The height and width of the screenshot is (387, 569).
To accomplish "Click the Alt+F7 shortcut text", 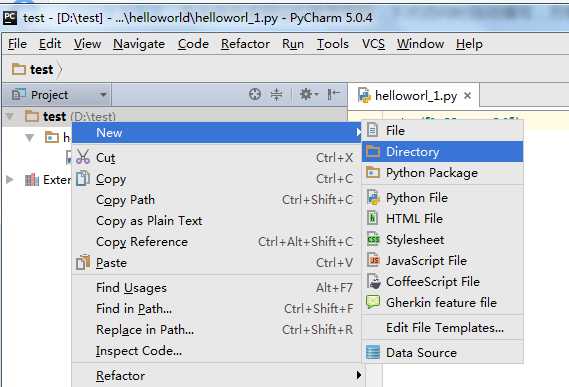I will pyautogui.click(x=334, y=288).
